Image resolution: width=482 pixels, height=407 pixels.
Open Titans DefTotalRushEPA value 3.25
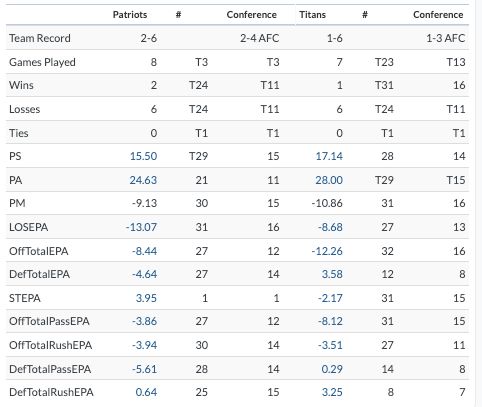pyautogui.click(x=332, y=392)
